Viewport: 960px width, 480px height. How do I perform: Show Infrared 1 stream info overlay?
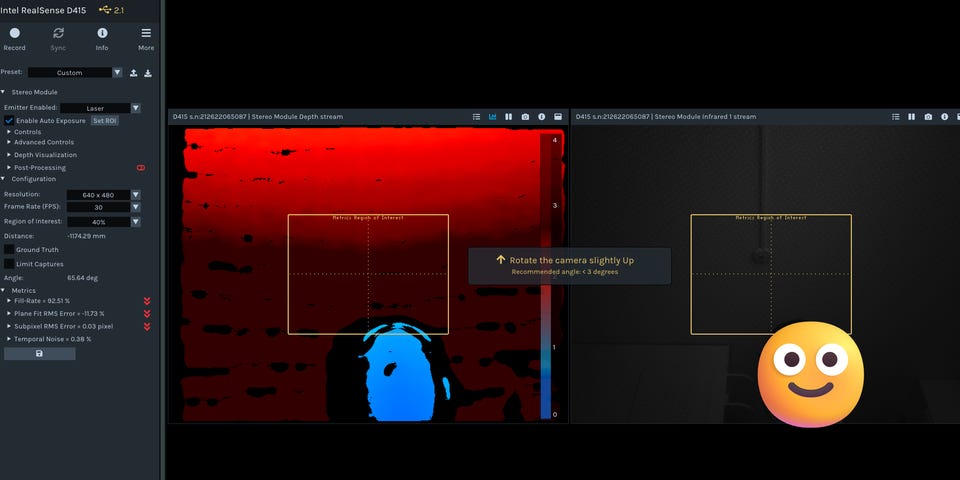945,117
